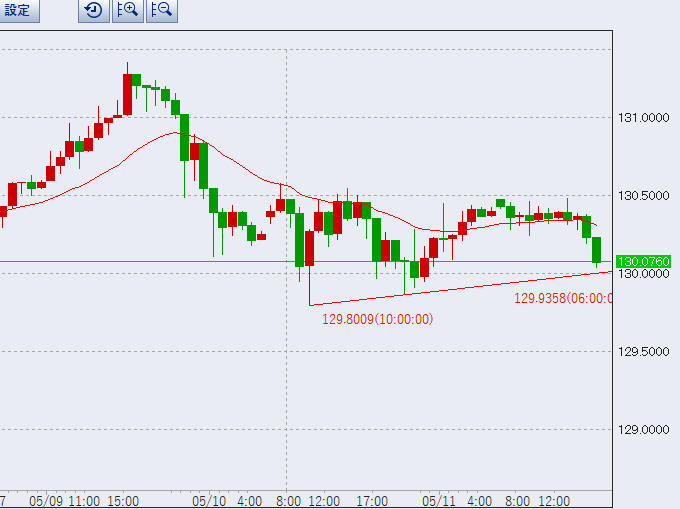Click the green 130.0760 current price tag
This screenshot has width=680, height=509.
click(x=643, y=261)
